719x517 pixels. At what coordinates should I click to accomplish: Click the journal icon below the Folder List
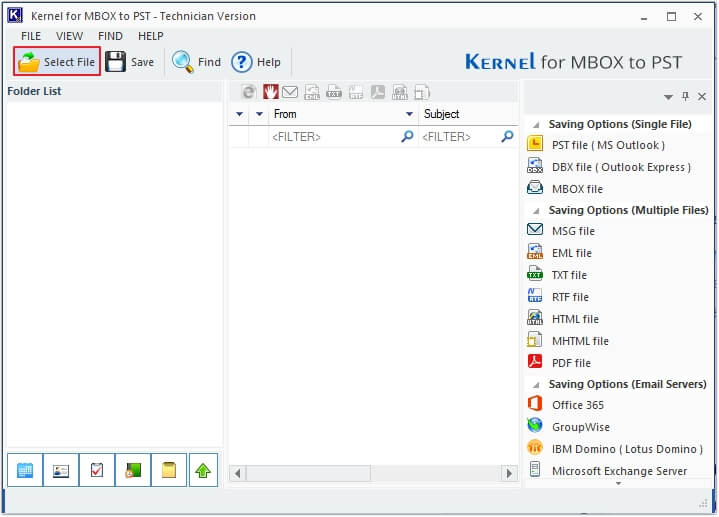click(x=133, y=470)
